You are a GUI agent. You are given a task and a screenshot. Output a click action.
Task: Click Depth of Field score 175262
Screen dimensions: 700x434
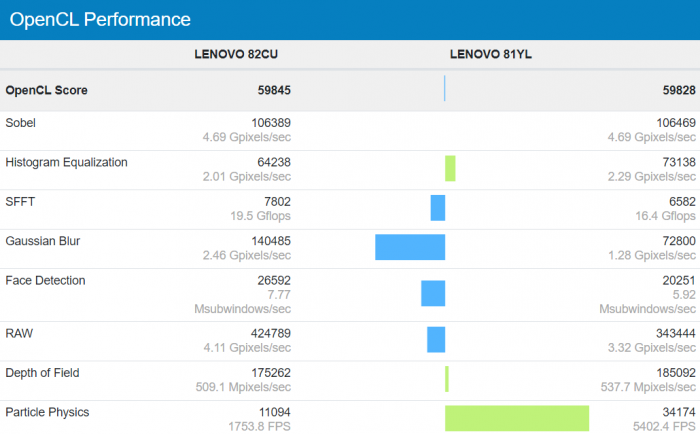pyautogui.click(x=271, y=373)
